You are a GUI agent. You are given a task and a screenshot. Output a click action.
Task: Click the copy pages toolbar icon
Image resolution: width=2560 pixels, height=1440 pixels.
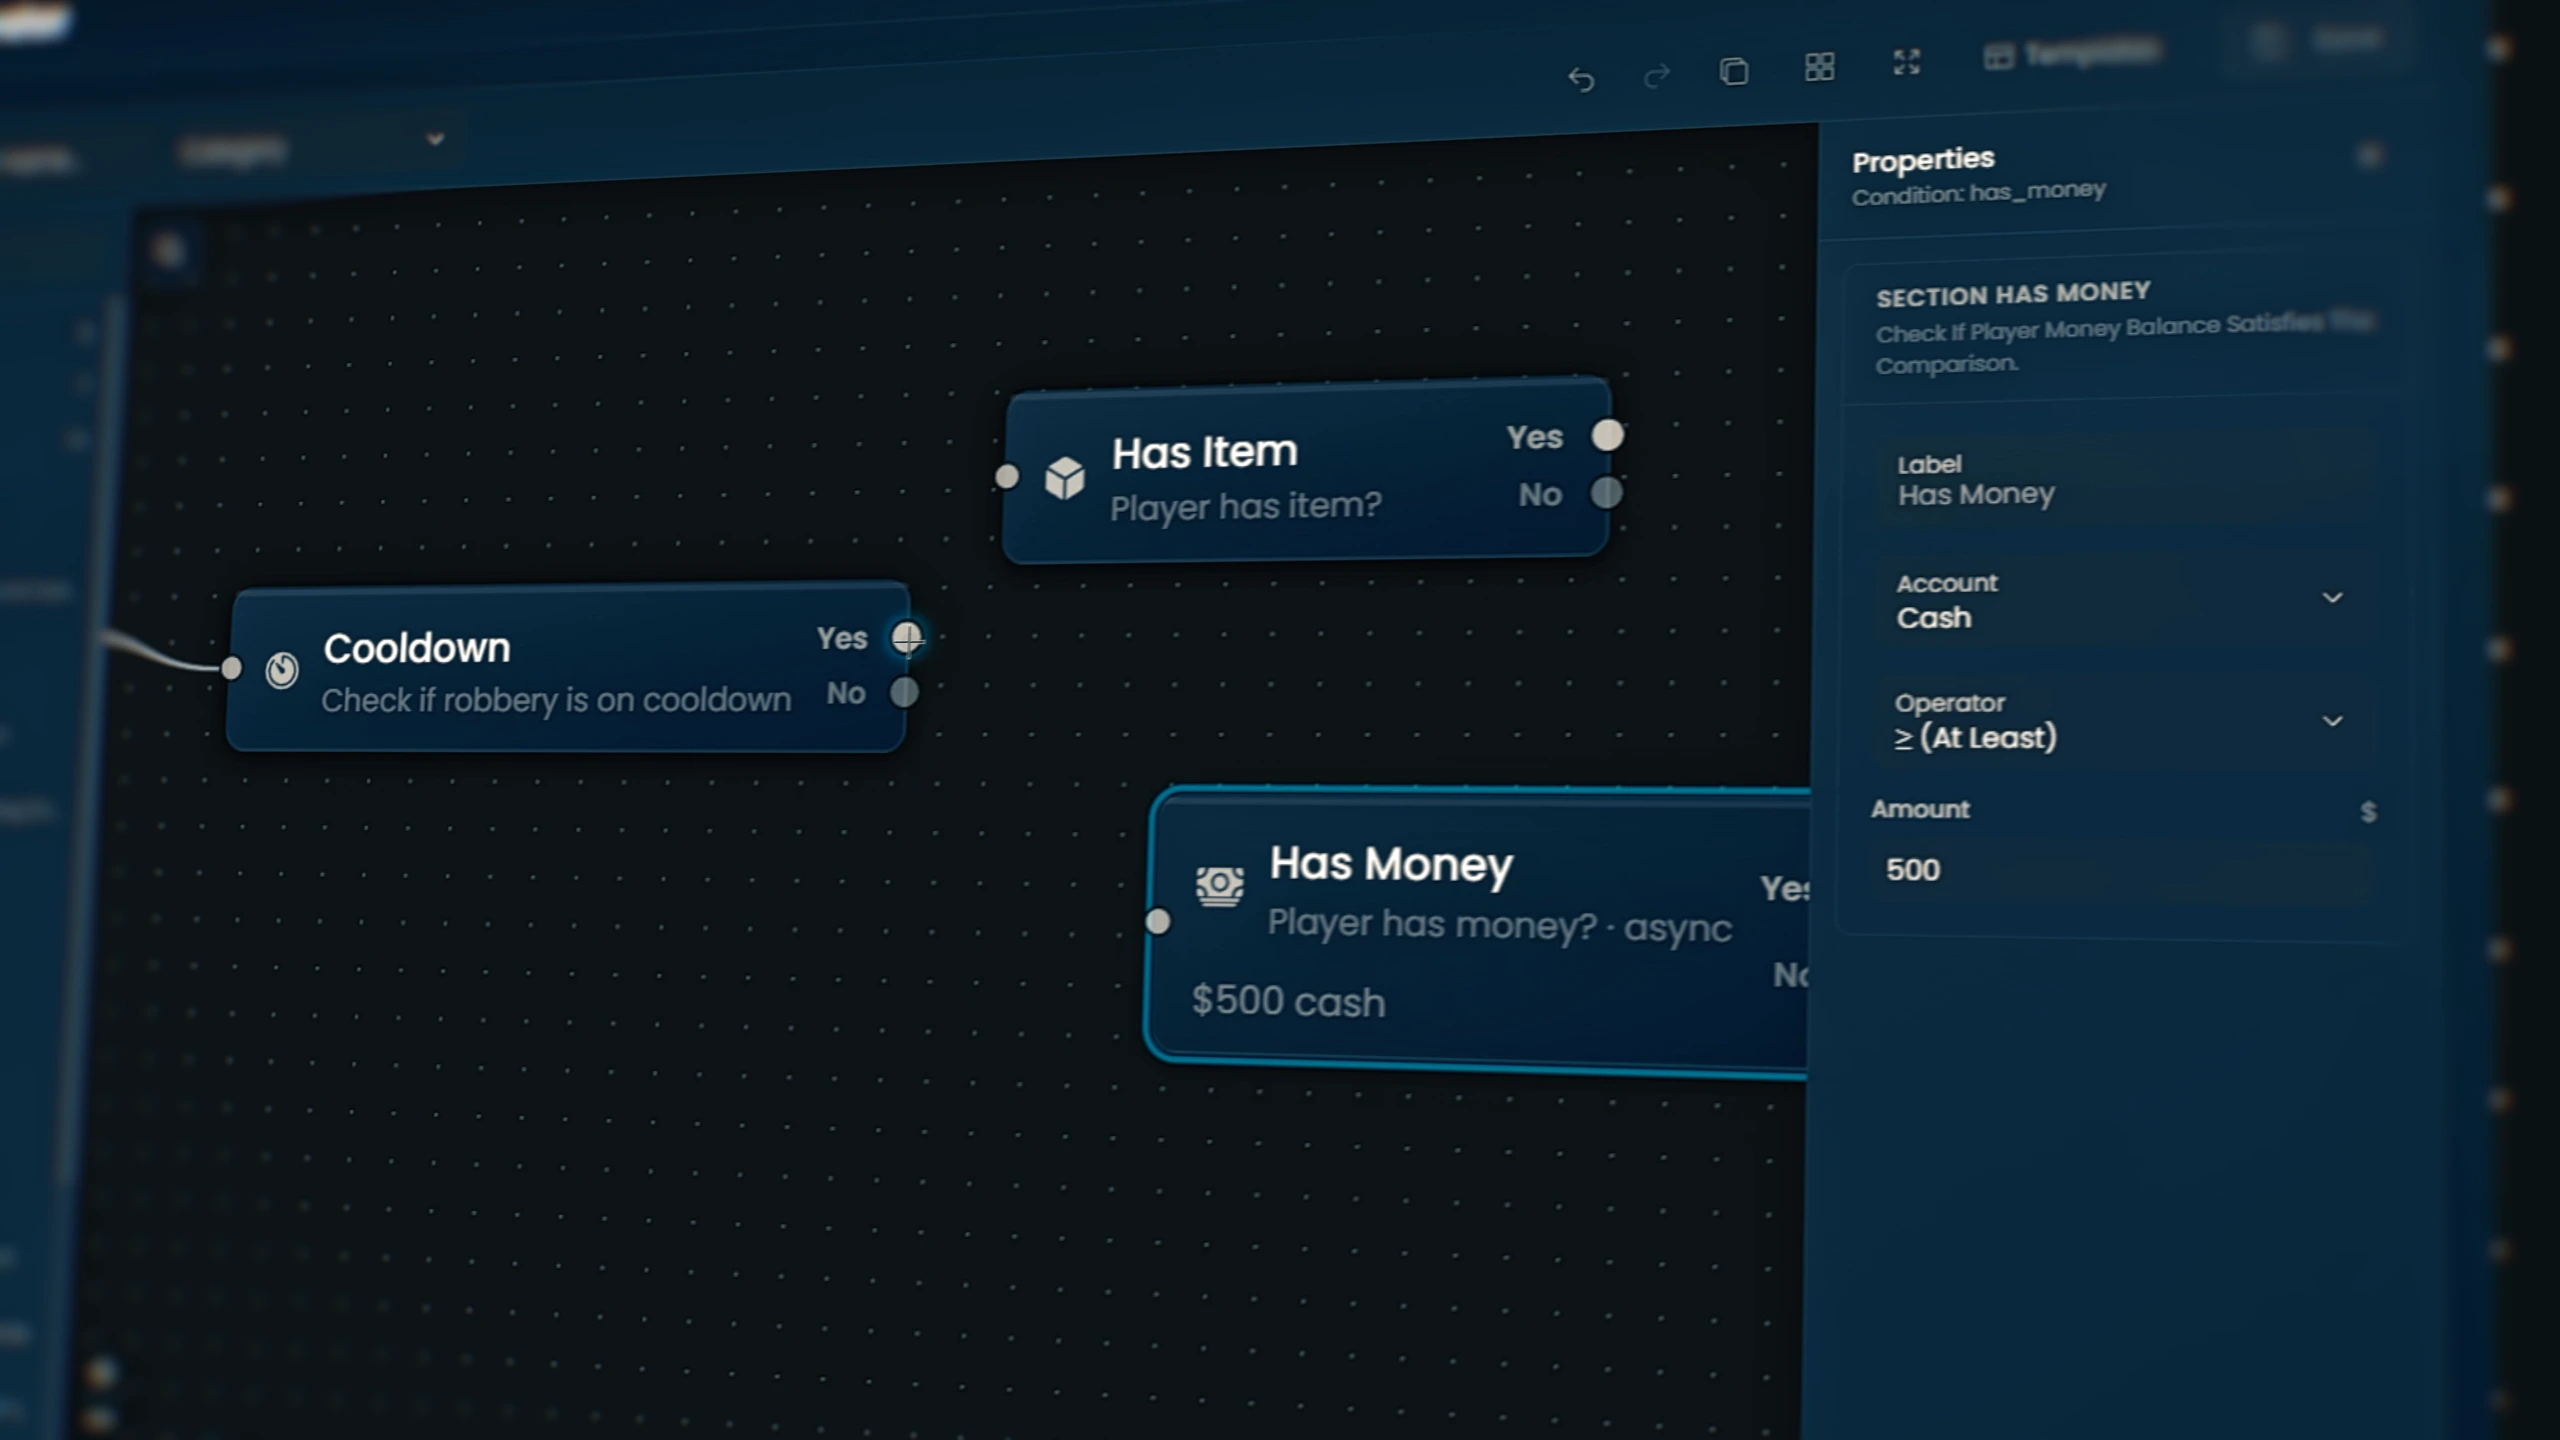1734,71
